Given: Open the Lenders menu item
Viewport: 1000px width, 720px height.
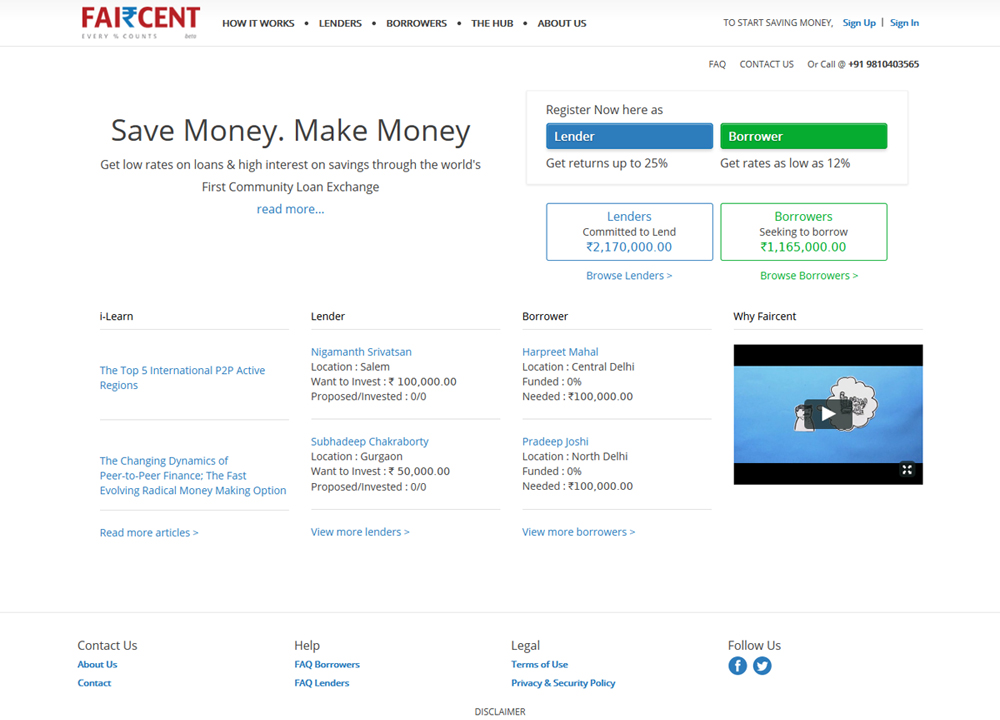Looking at the screenshot, I should click(340, 24).
